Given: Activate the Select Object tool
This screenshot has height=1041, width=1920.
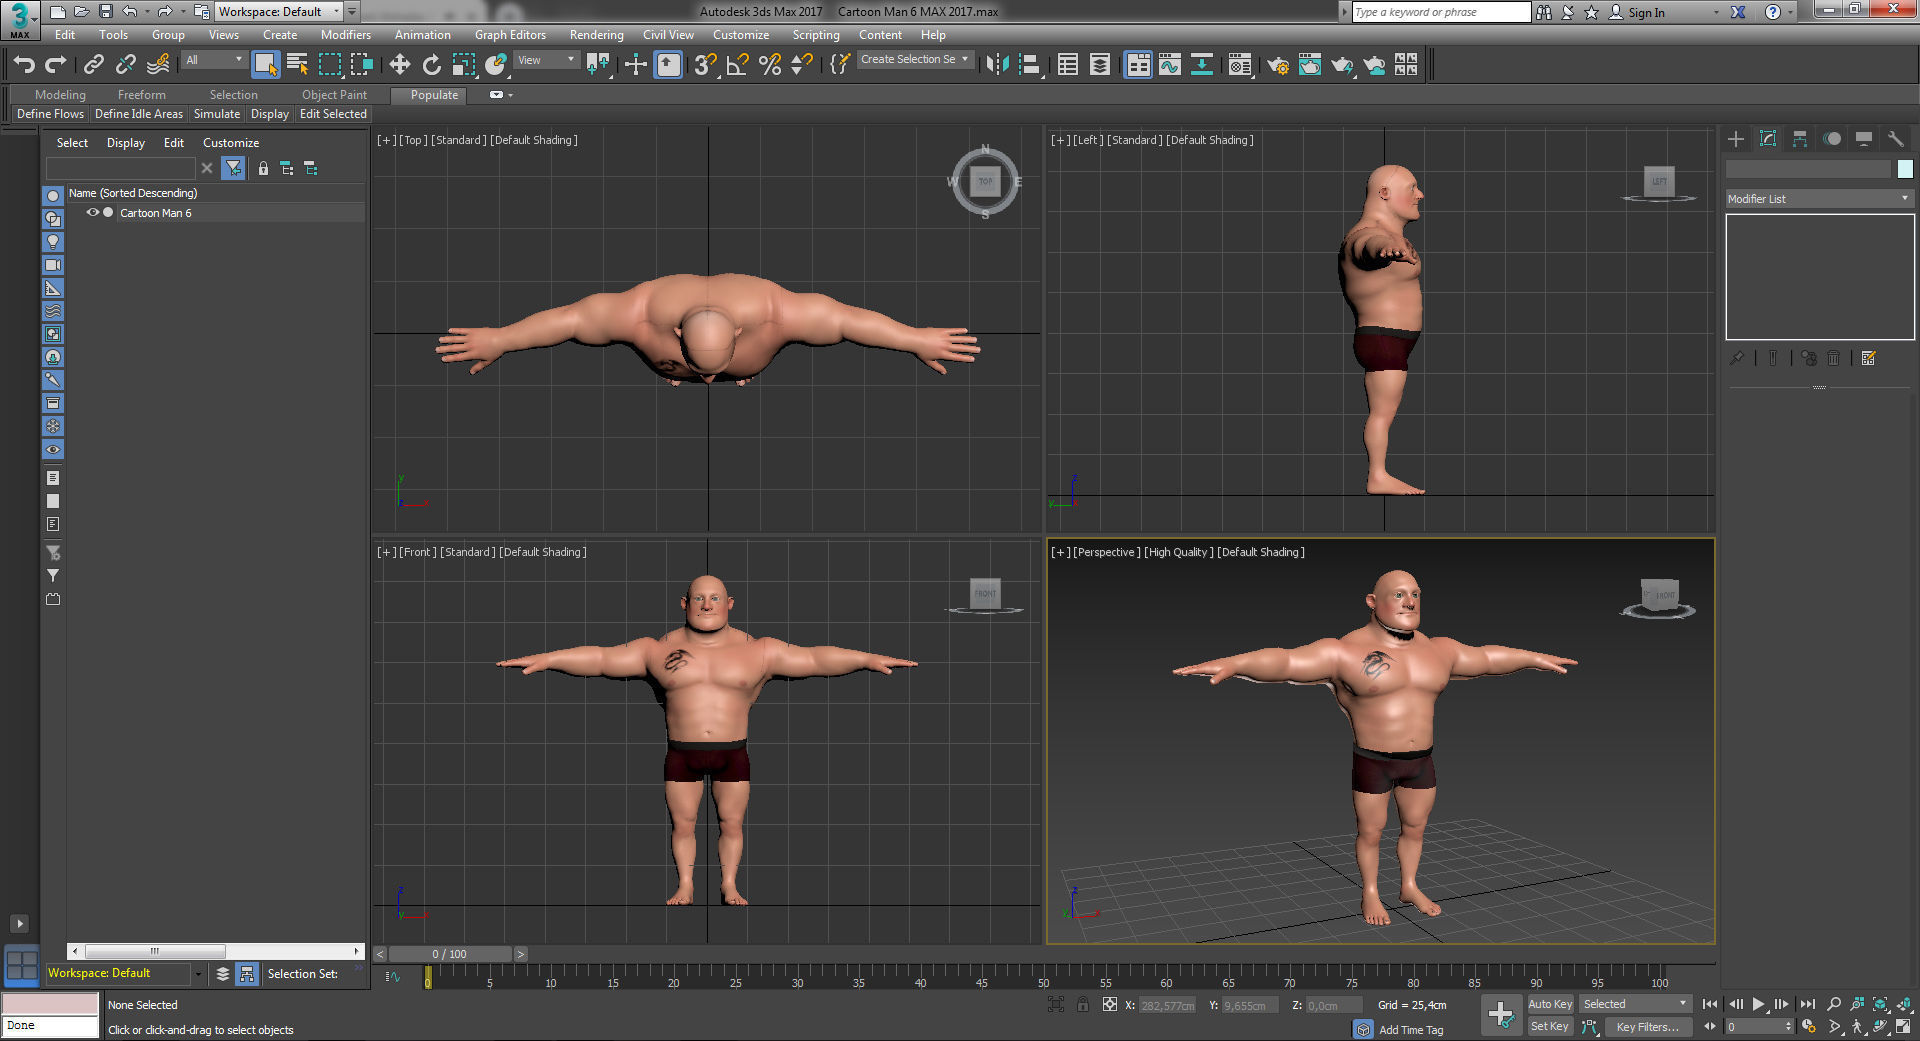Looking at the screenshot, I should coord(266,65).
